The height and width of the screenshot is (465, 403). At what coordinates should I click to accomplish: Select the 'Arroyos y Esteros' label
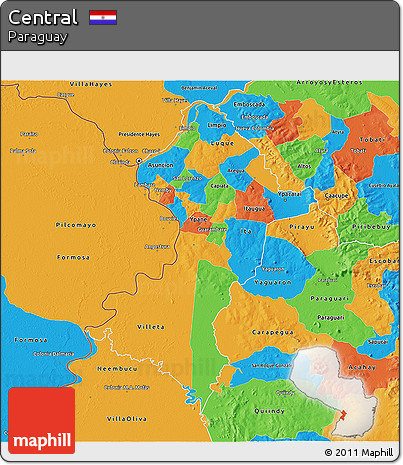coord(329,82)
